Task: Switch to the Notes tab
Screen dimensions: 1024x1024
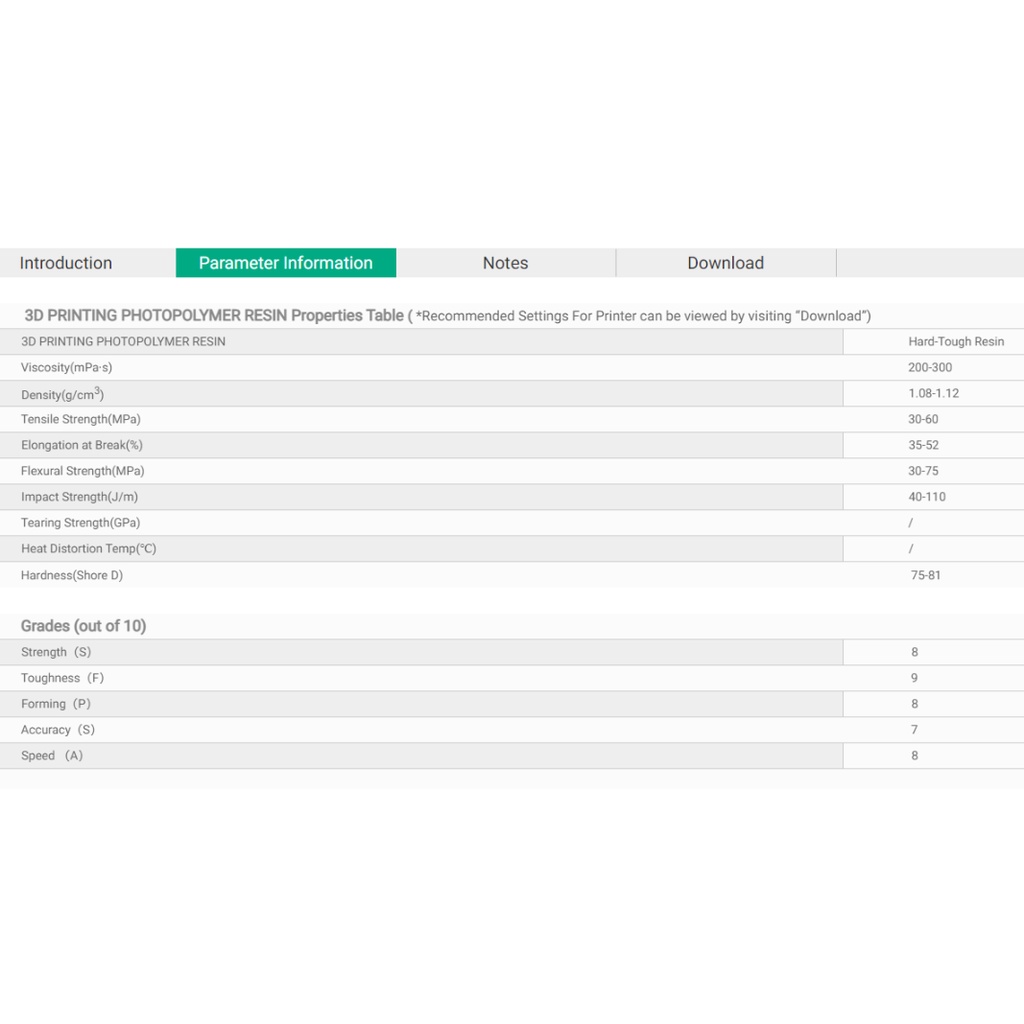Action: [505, 263]
